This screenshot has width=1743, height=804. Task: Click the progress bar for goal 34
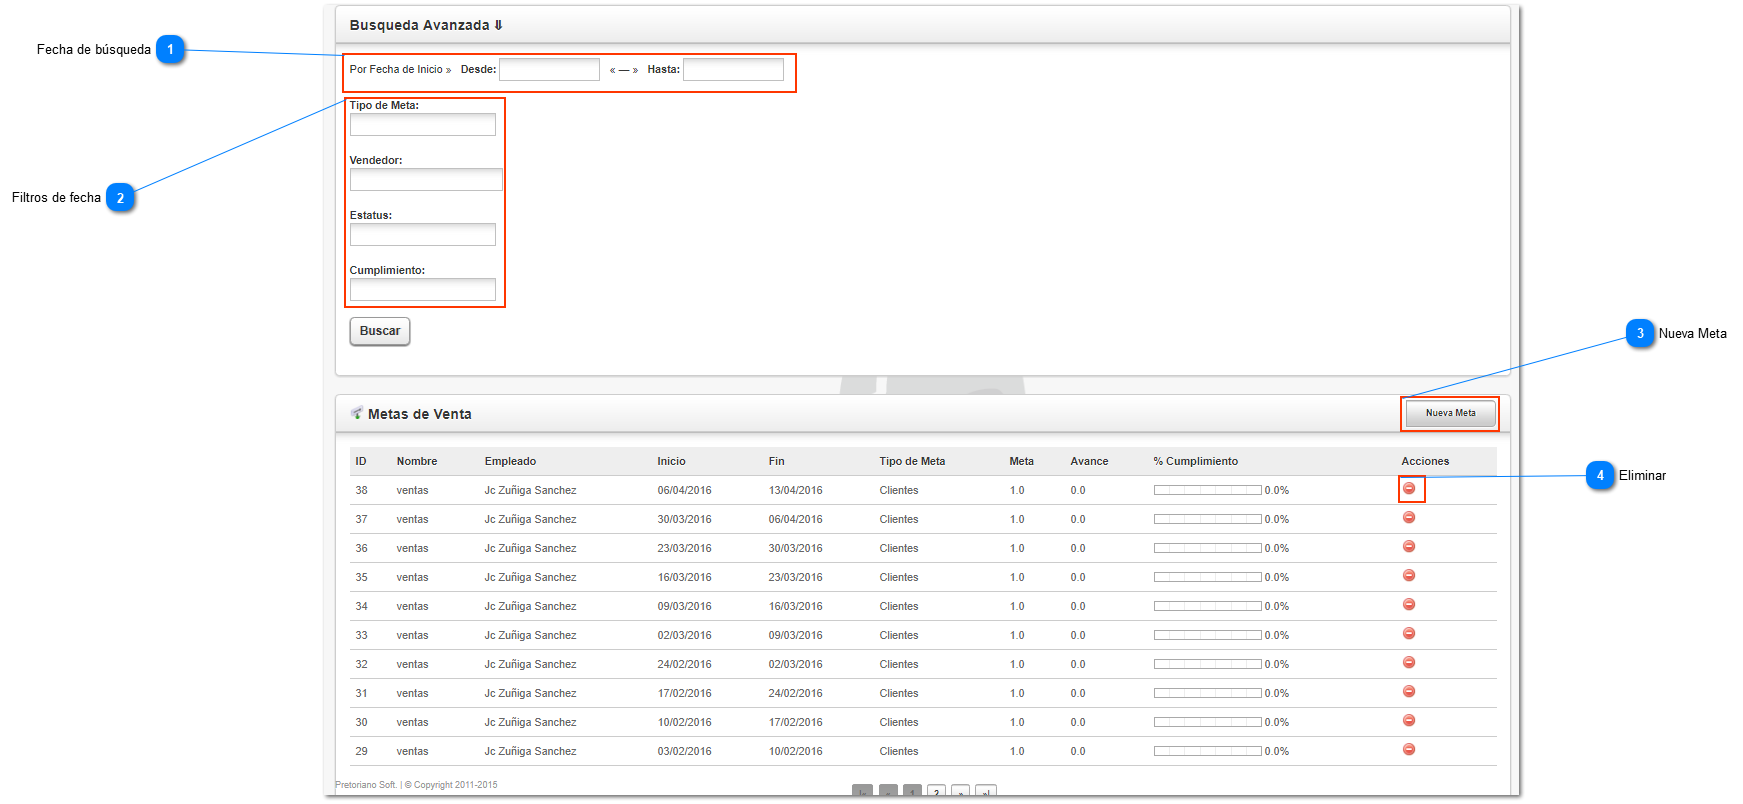[x=1207, y=606]
